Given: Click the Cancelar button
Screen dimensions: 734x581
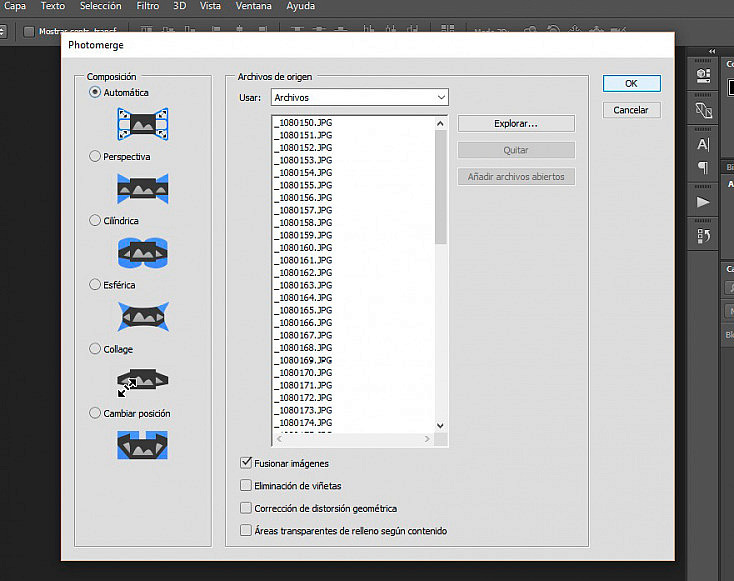Looking at the screenshot, I should [631, 110].
